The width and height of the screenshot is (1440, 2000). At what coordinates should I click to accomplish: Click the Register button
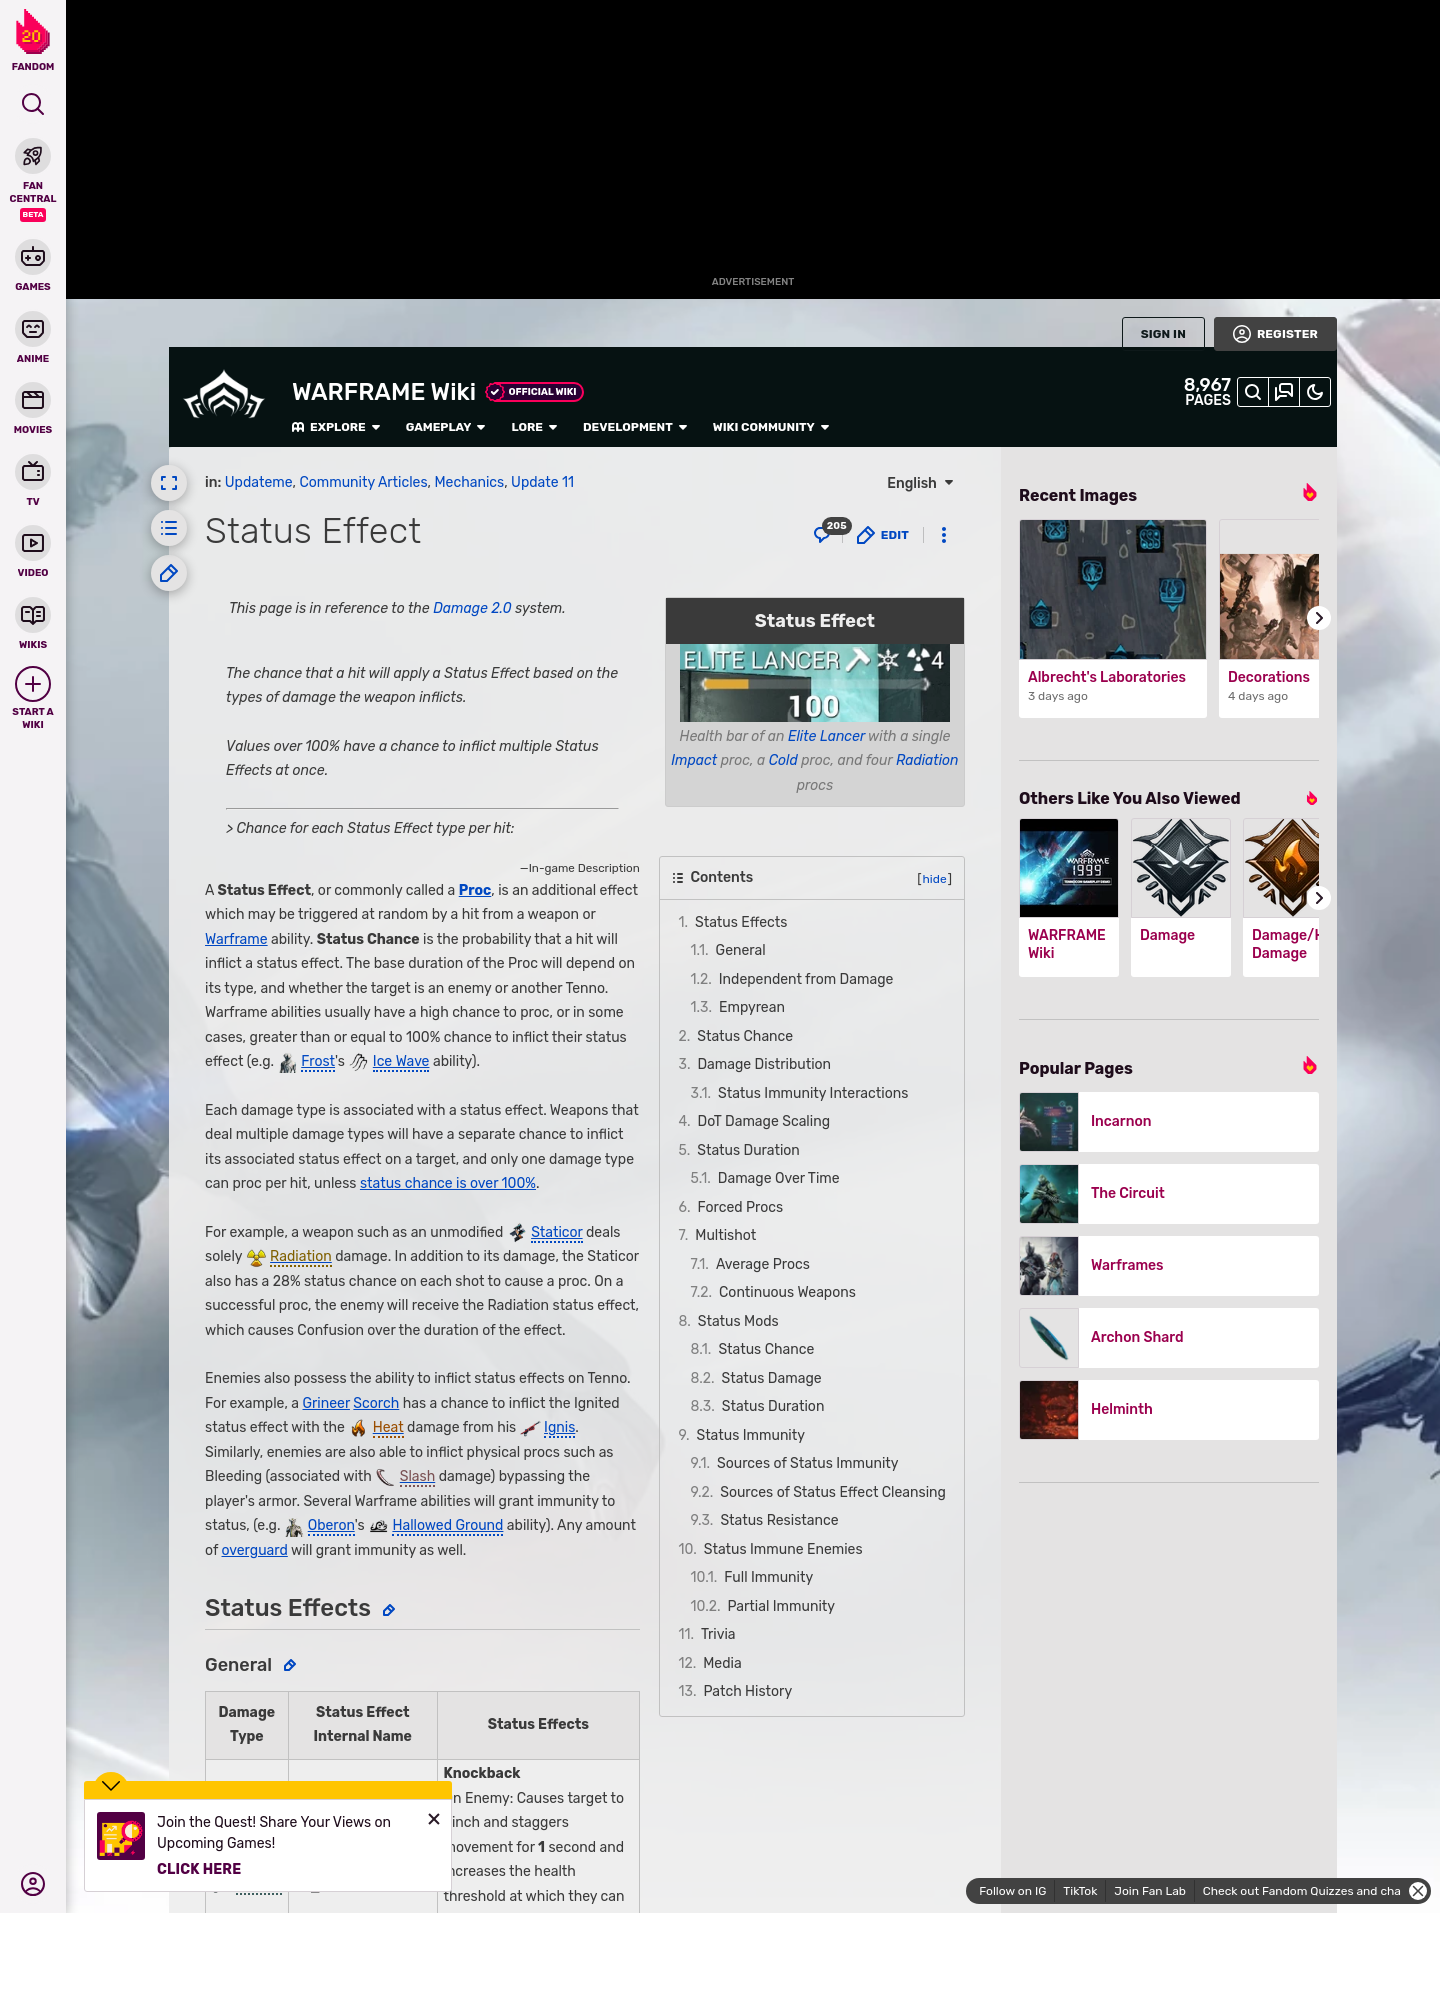(1275, 334)
